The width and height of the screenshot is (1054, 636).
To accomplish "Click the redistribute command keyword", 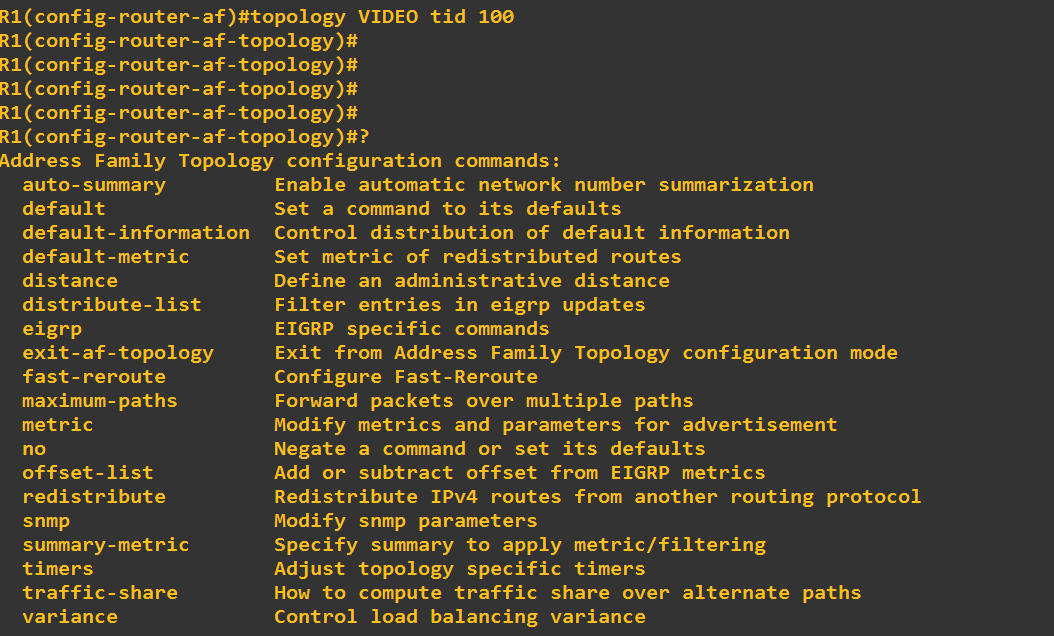I will tap(94, 497).
